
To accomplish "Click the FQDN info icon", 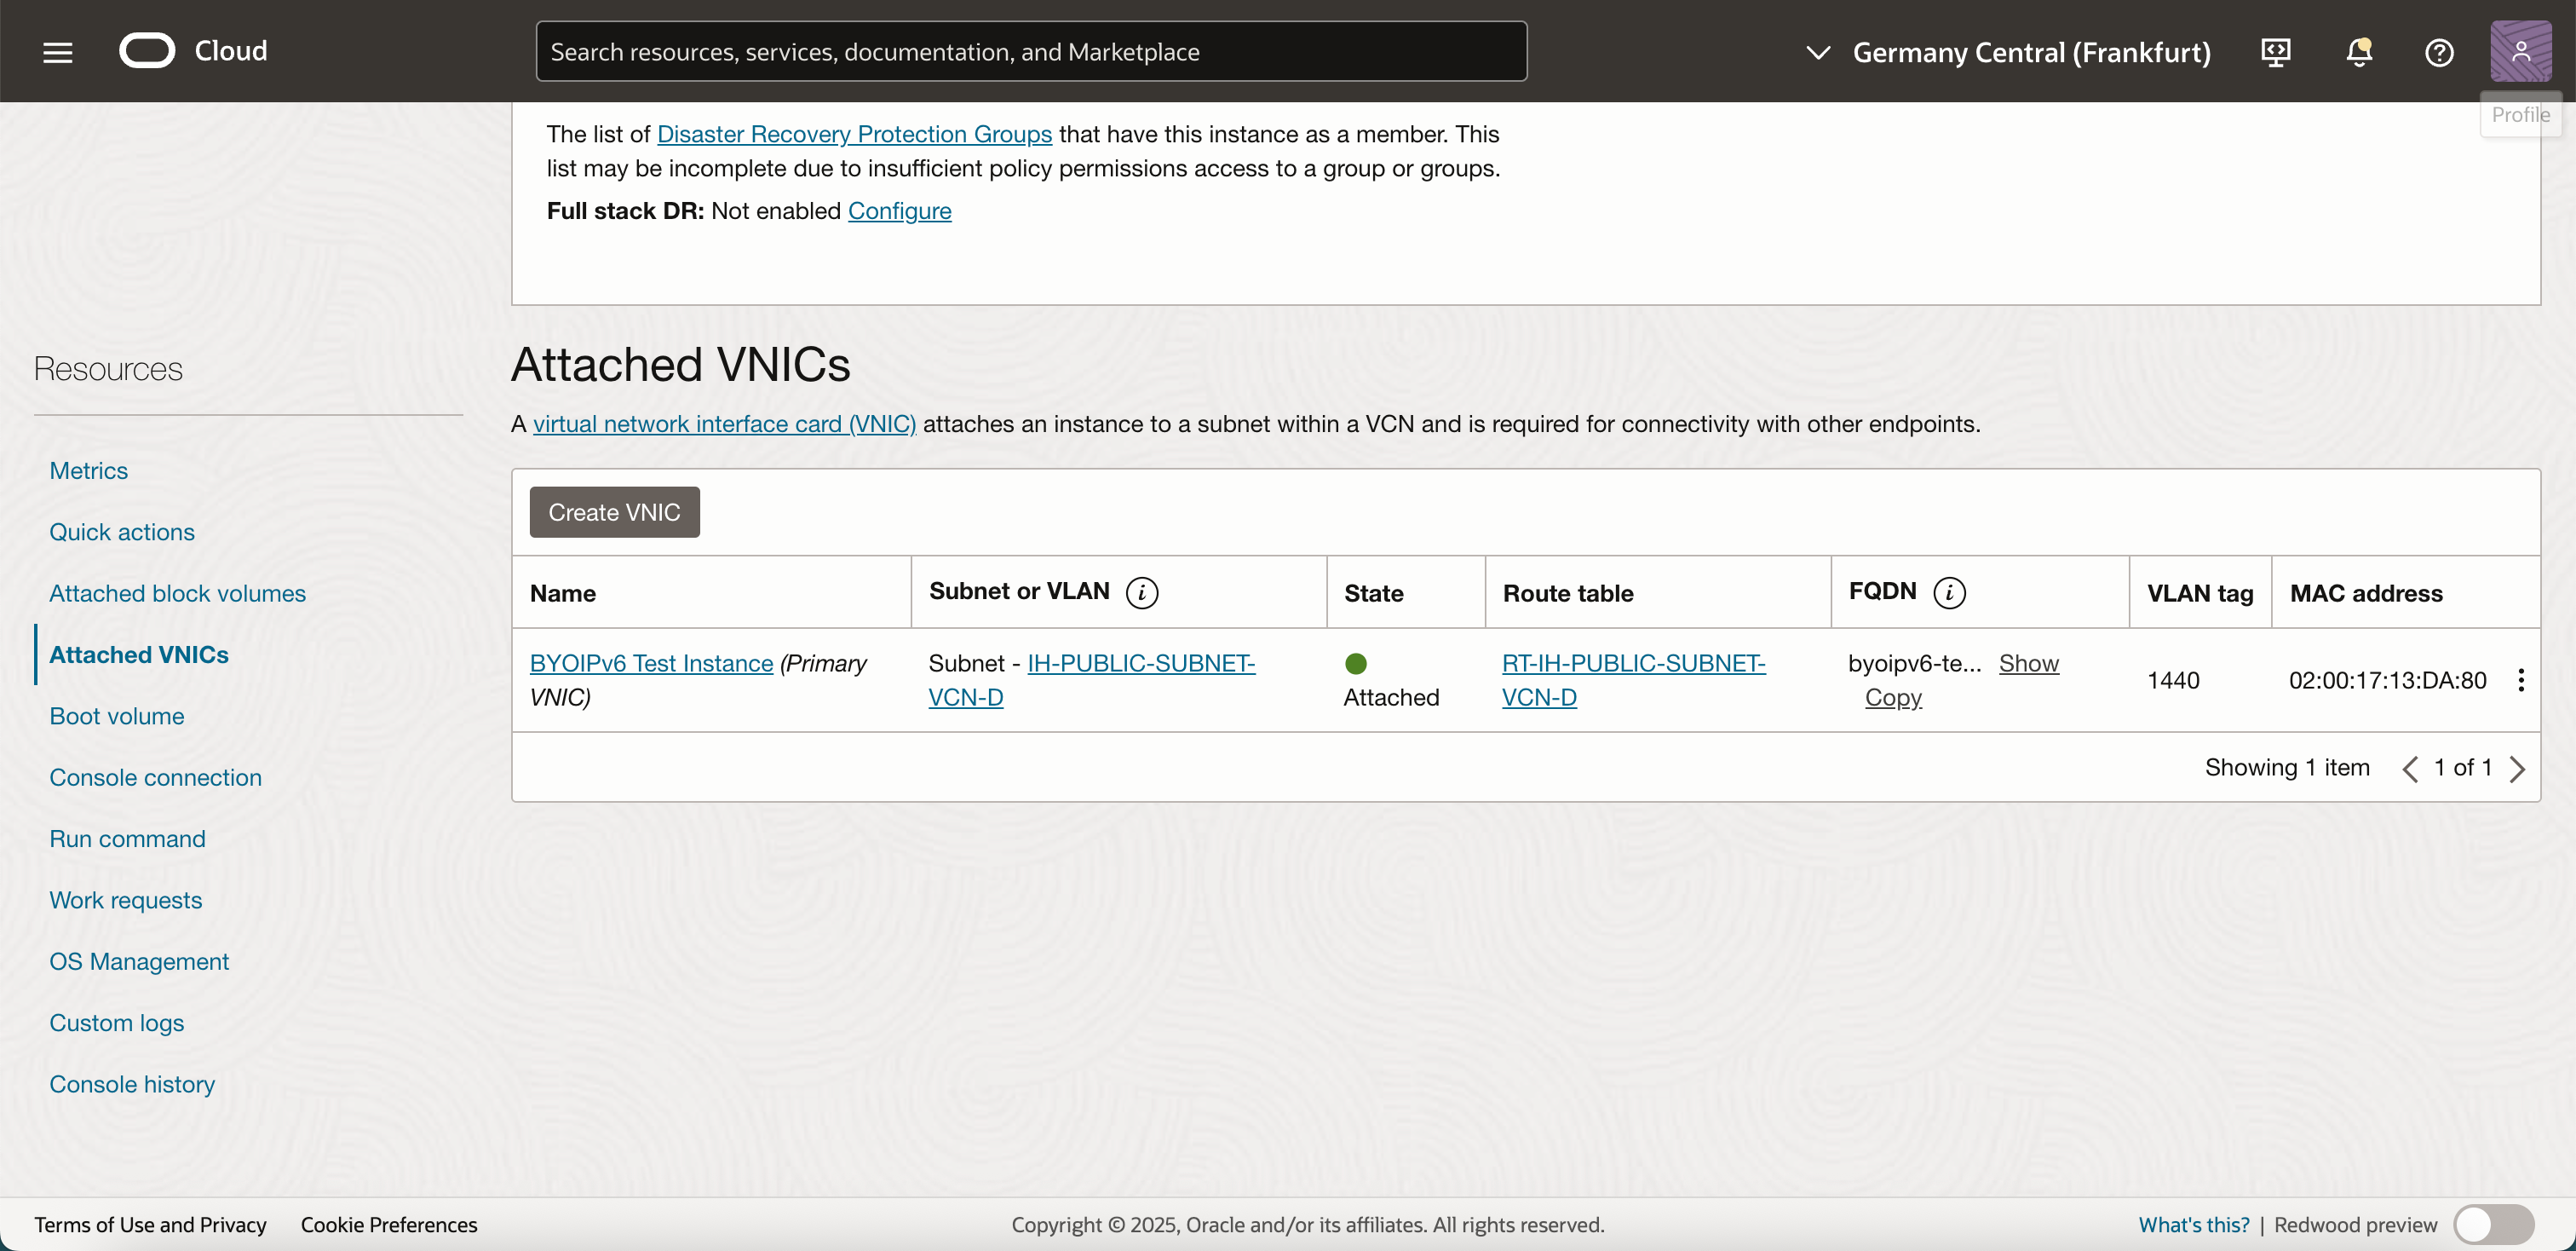I will [1948, 593].
